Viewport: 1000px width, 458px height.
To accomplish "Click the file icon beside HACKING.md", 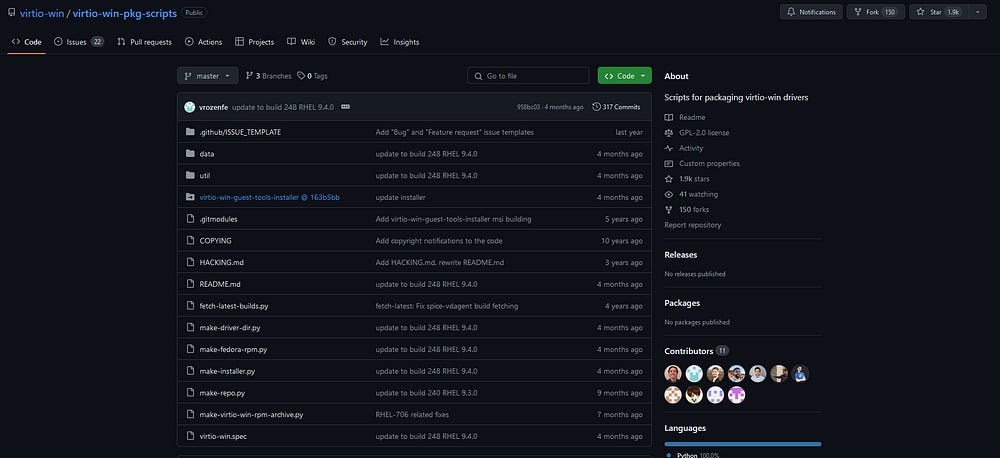I will (189, 262).
